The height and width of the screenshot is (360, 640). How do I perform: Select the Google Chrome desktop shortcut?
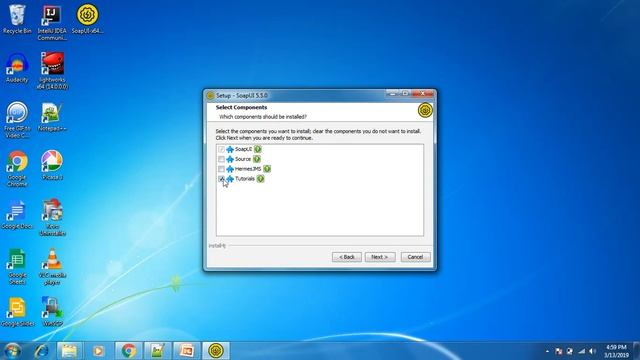(17, 169)
